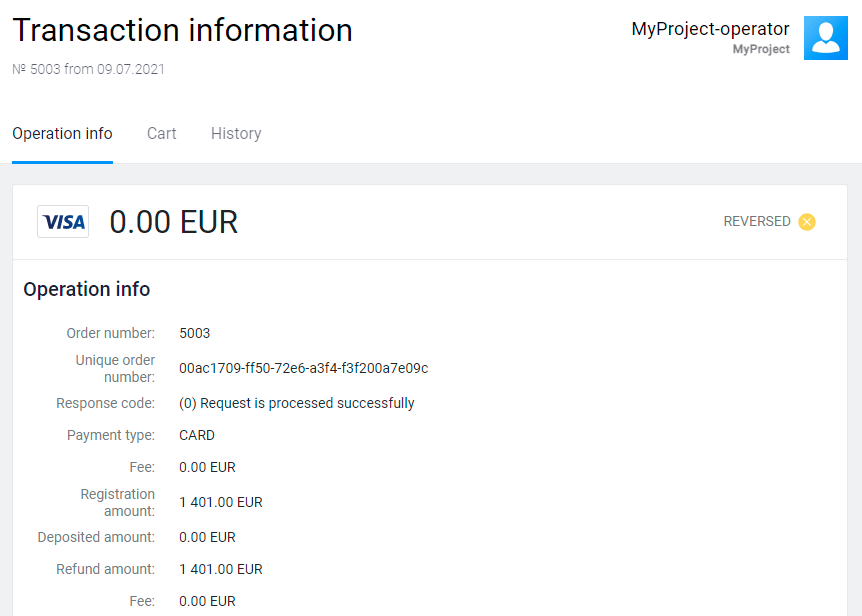Select the unique order number UUID value

click(303, 368)
